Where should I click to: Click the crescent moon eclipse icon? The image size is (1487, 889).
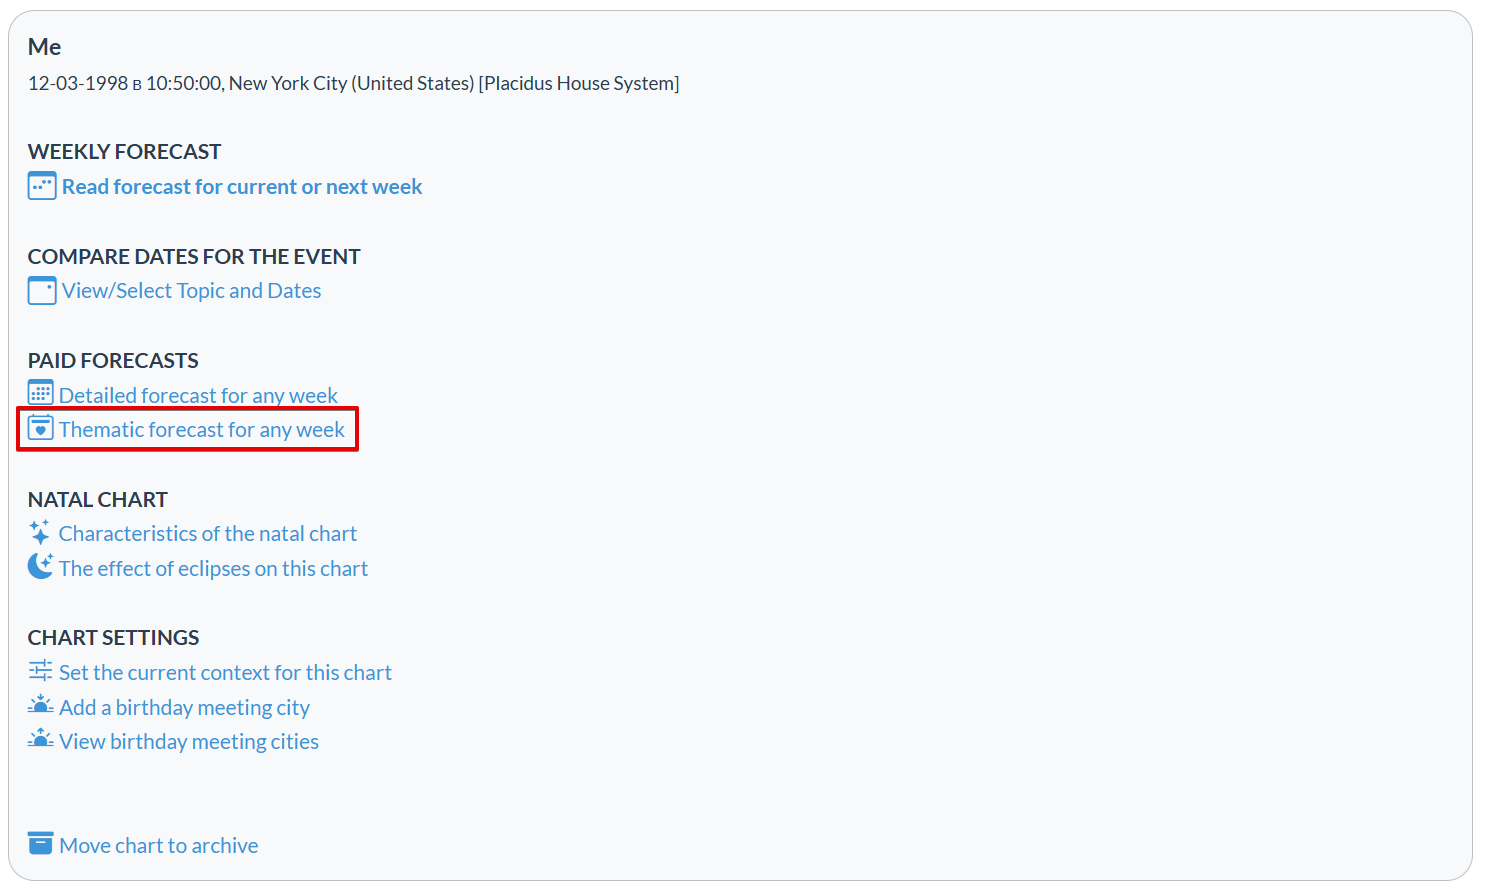point(40,566)
